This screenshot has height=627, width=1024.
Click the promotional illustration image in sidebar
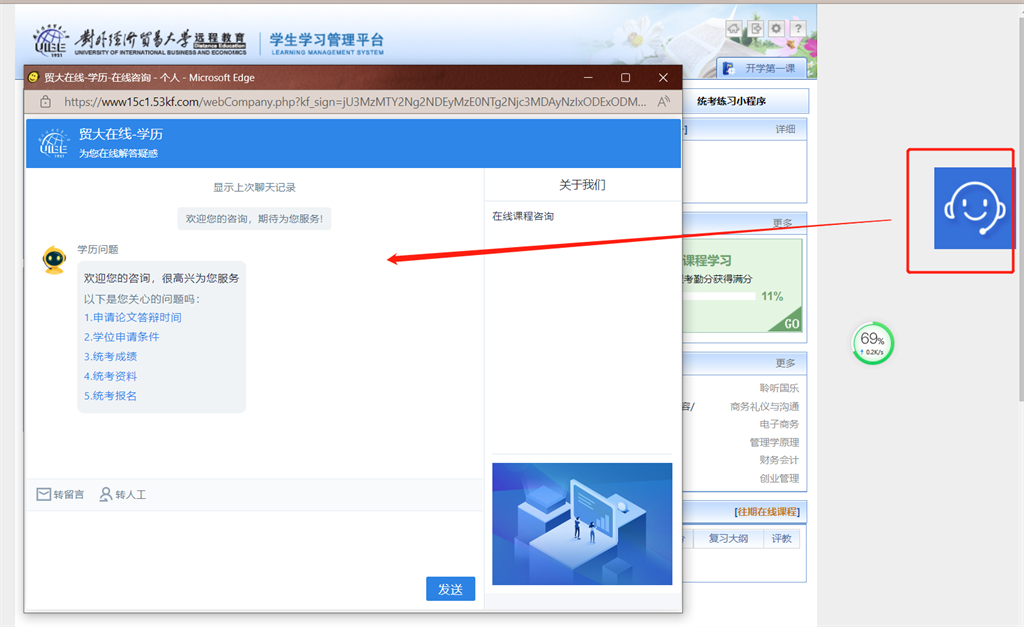tap(582, 523)
